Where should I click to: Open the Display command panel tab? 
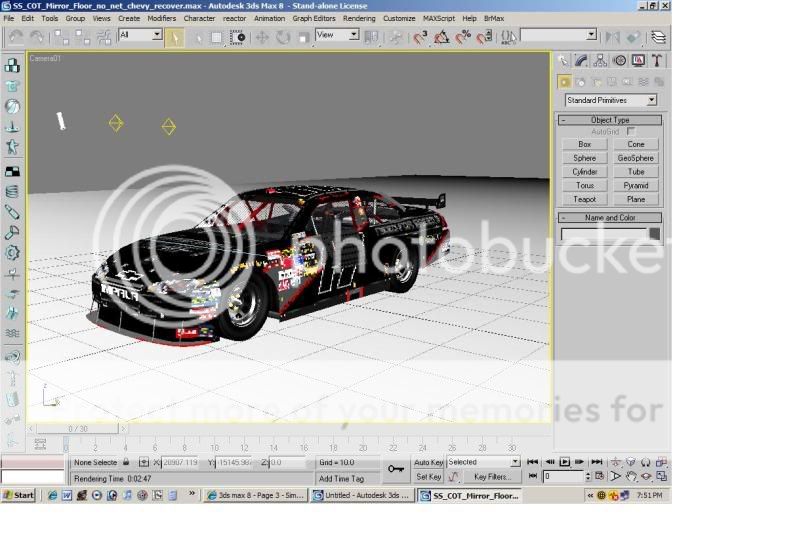pos(638,60)
